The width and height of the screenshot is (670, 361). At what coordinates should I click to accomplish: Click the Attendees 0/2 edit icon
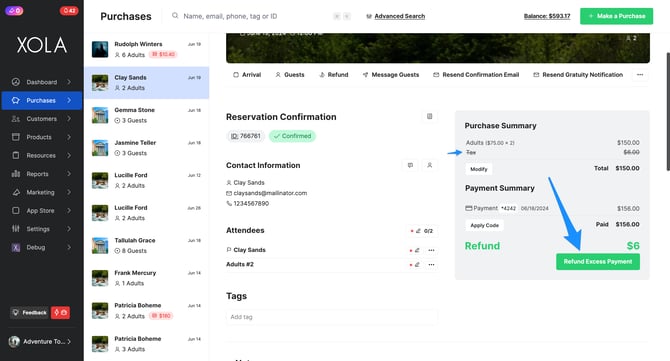pyautogui.click(x=418, y=231)
